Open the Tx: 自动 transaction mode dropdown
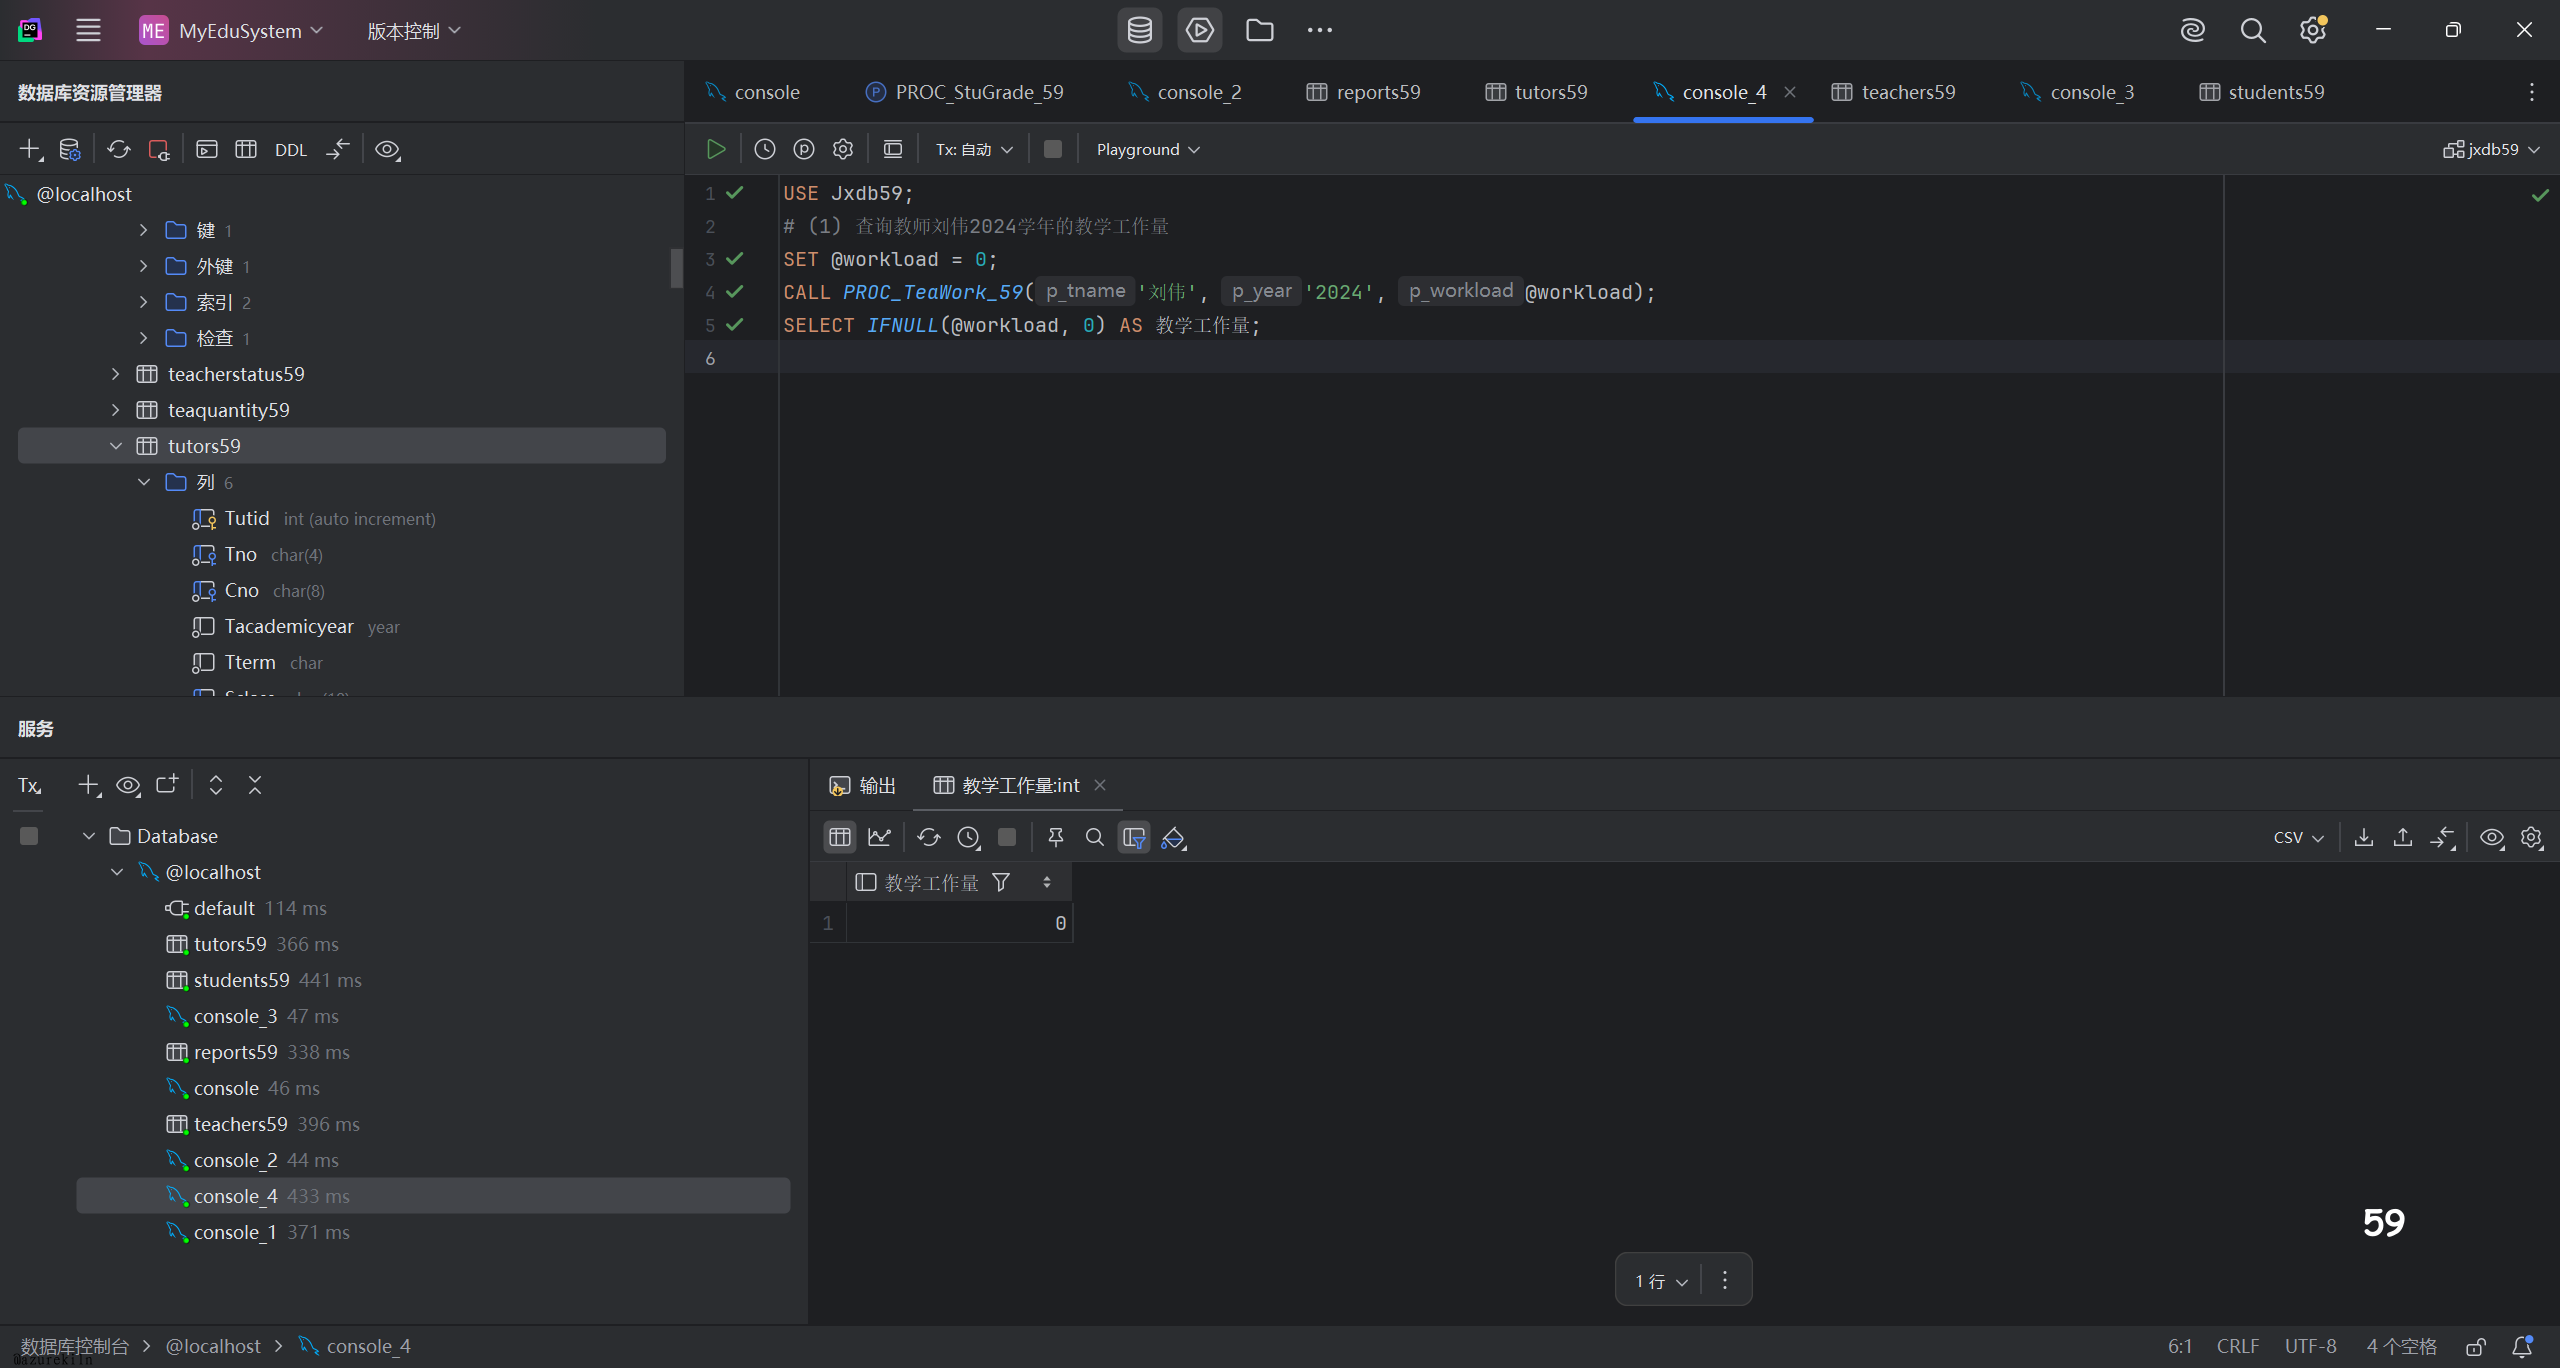 [974, 149]
